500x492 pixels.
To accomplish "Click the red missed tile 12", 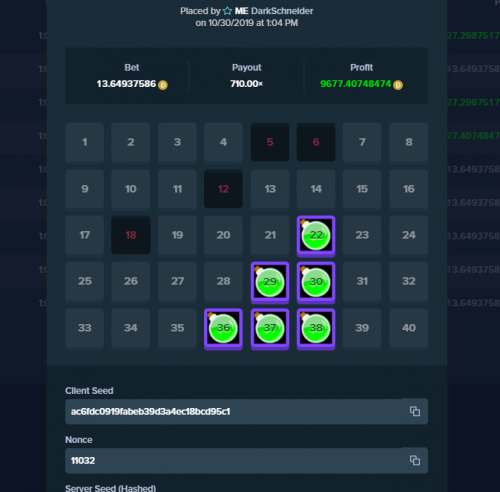I will 223,189.
